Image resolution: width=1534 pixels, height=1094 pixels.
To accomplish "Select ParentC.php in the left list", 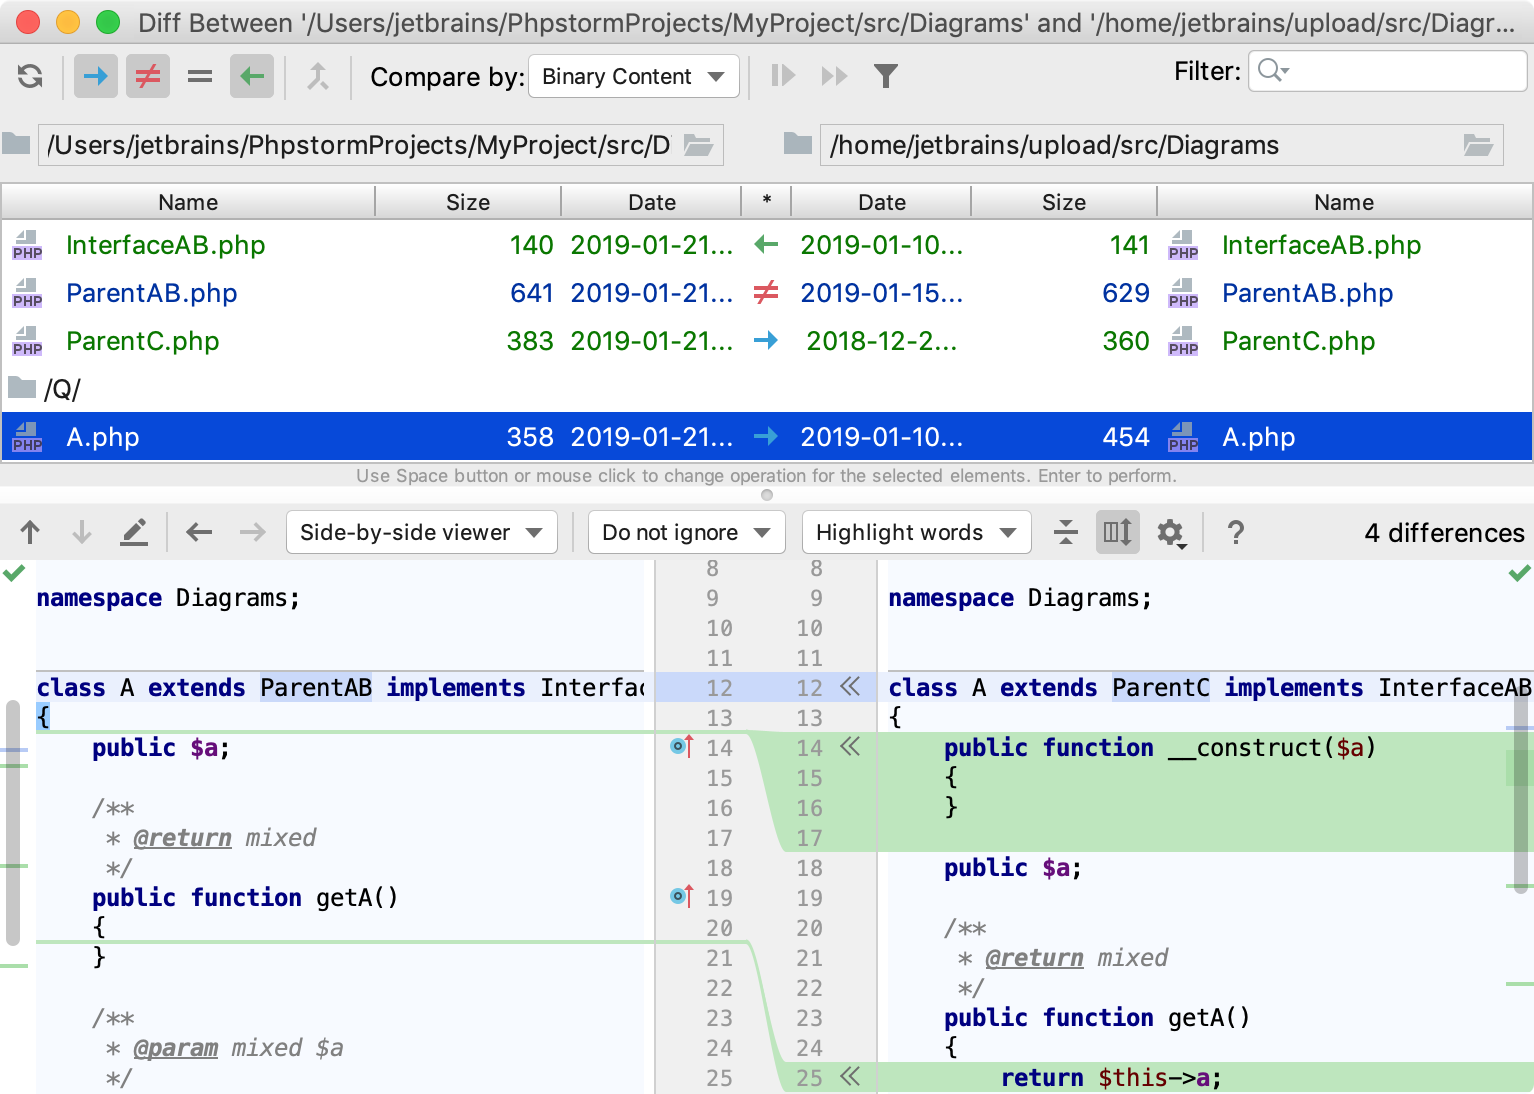I will (x=142, y=341).
